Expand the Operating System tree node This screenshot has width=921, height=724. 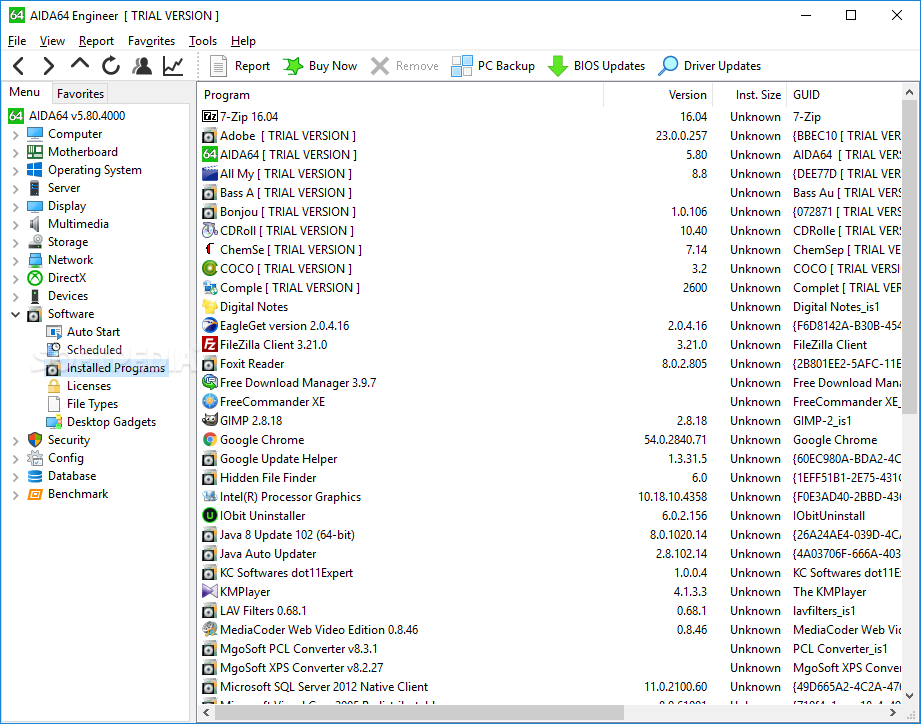tap(16, 171)
